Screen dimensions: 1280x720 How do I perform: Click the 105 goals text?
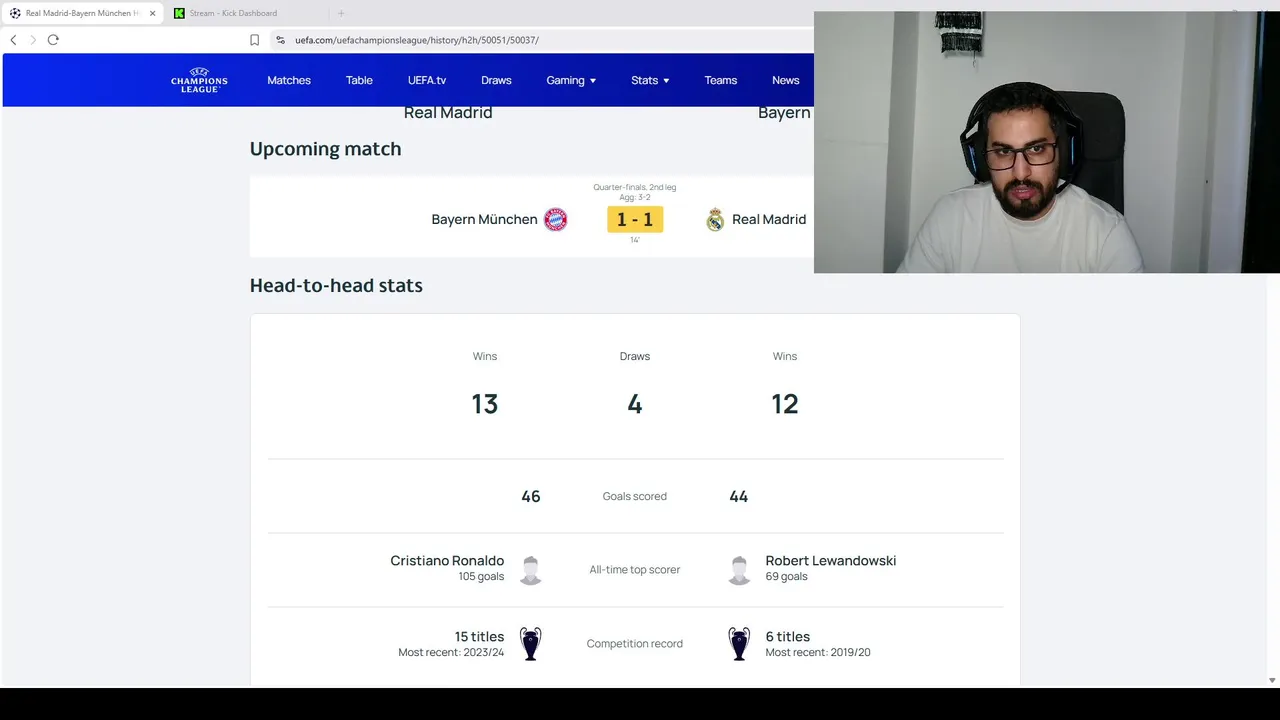(x=481, y=577)
